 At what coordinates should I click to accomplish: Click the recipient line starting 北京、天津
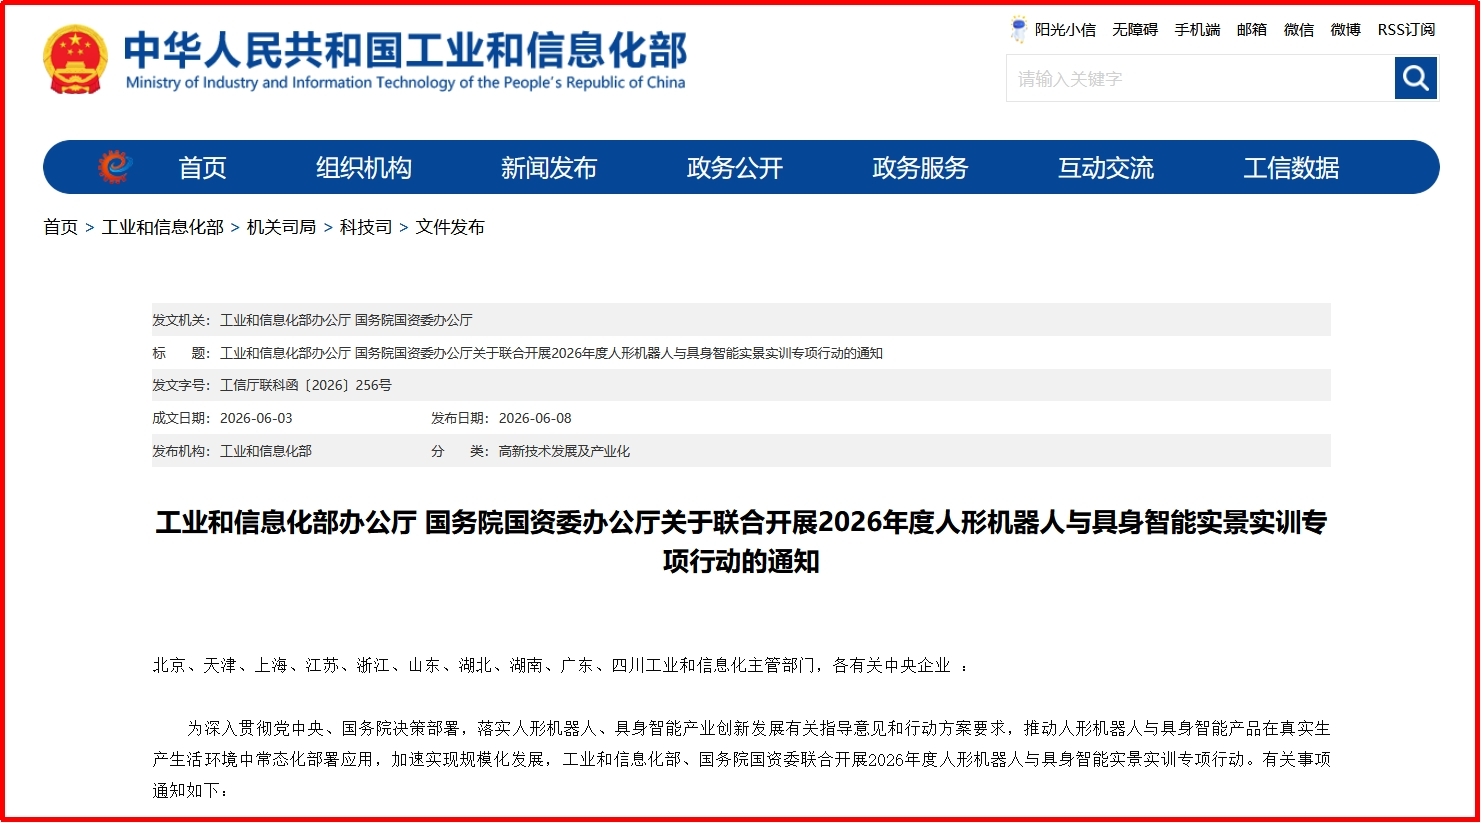[560, 665]
